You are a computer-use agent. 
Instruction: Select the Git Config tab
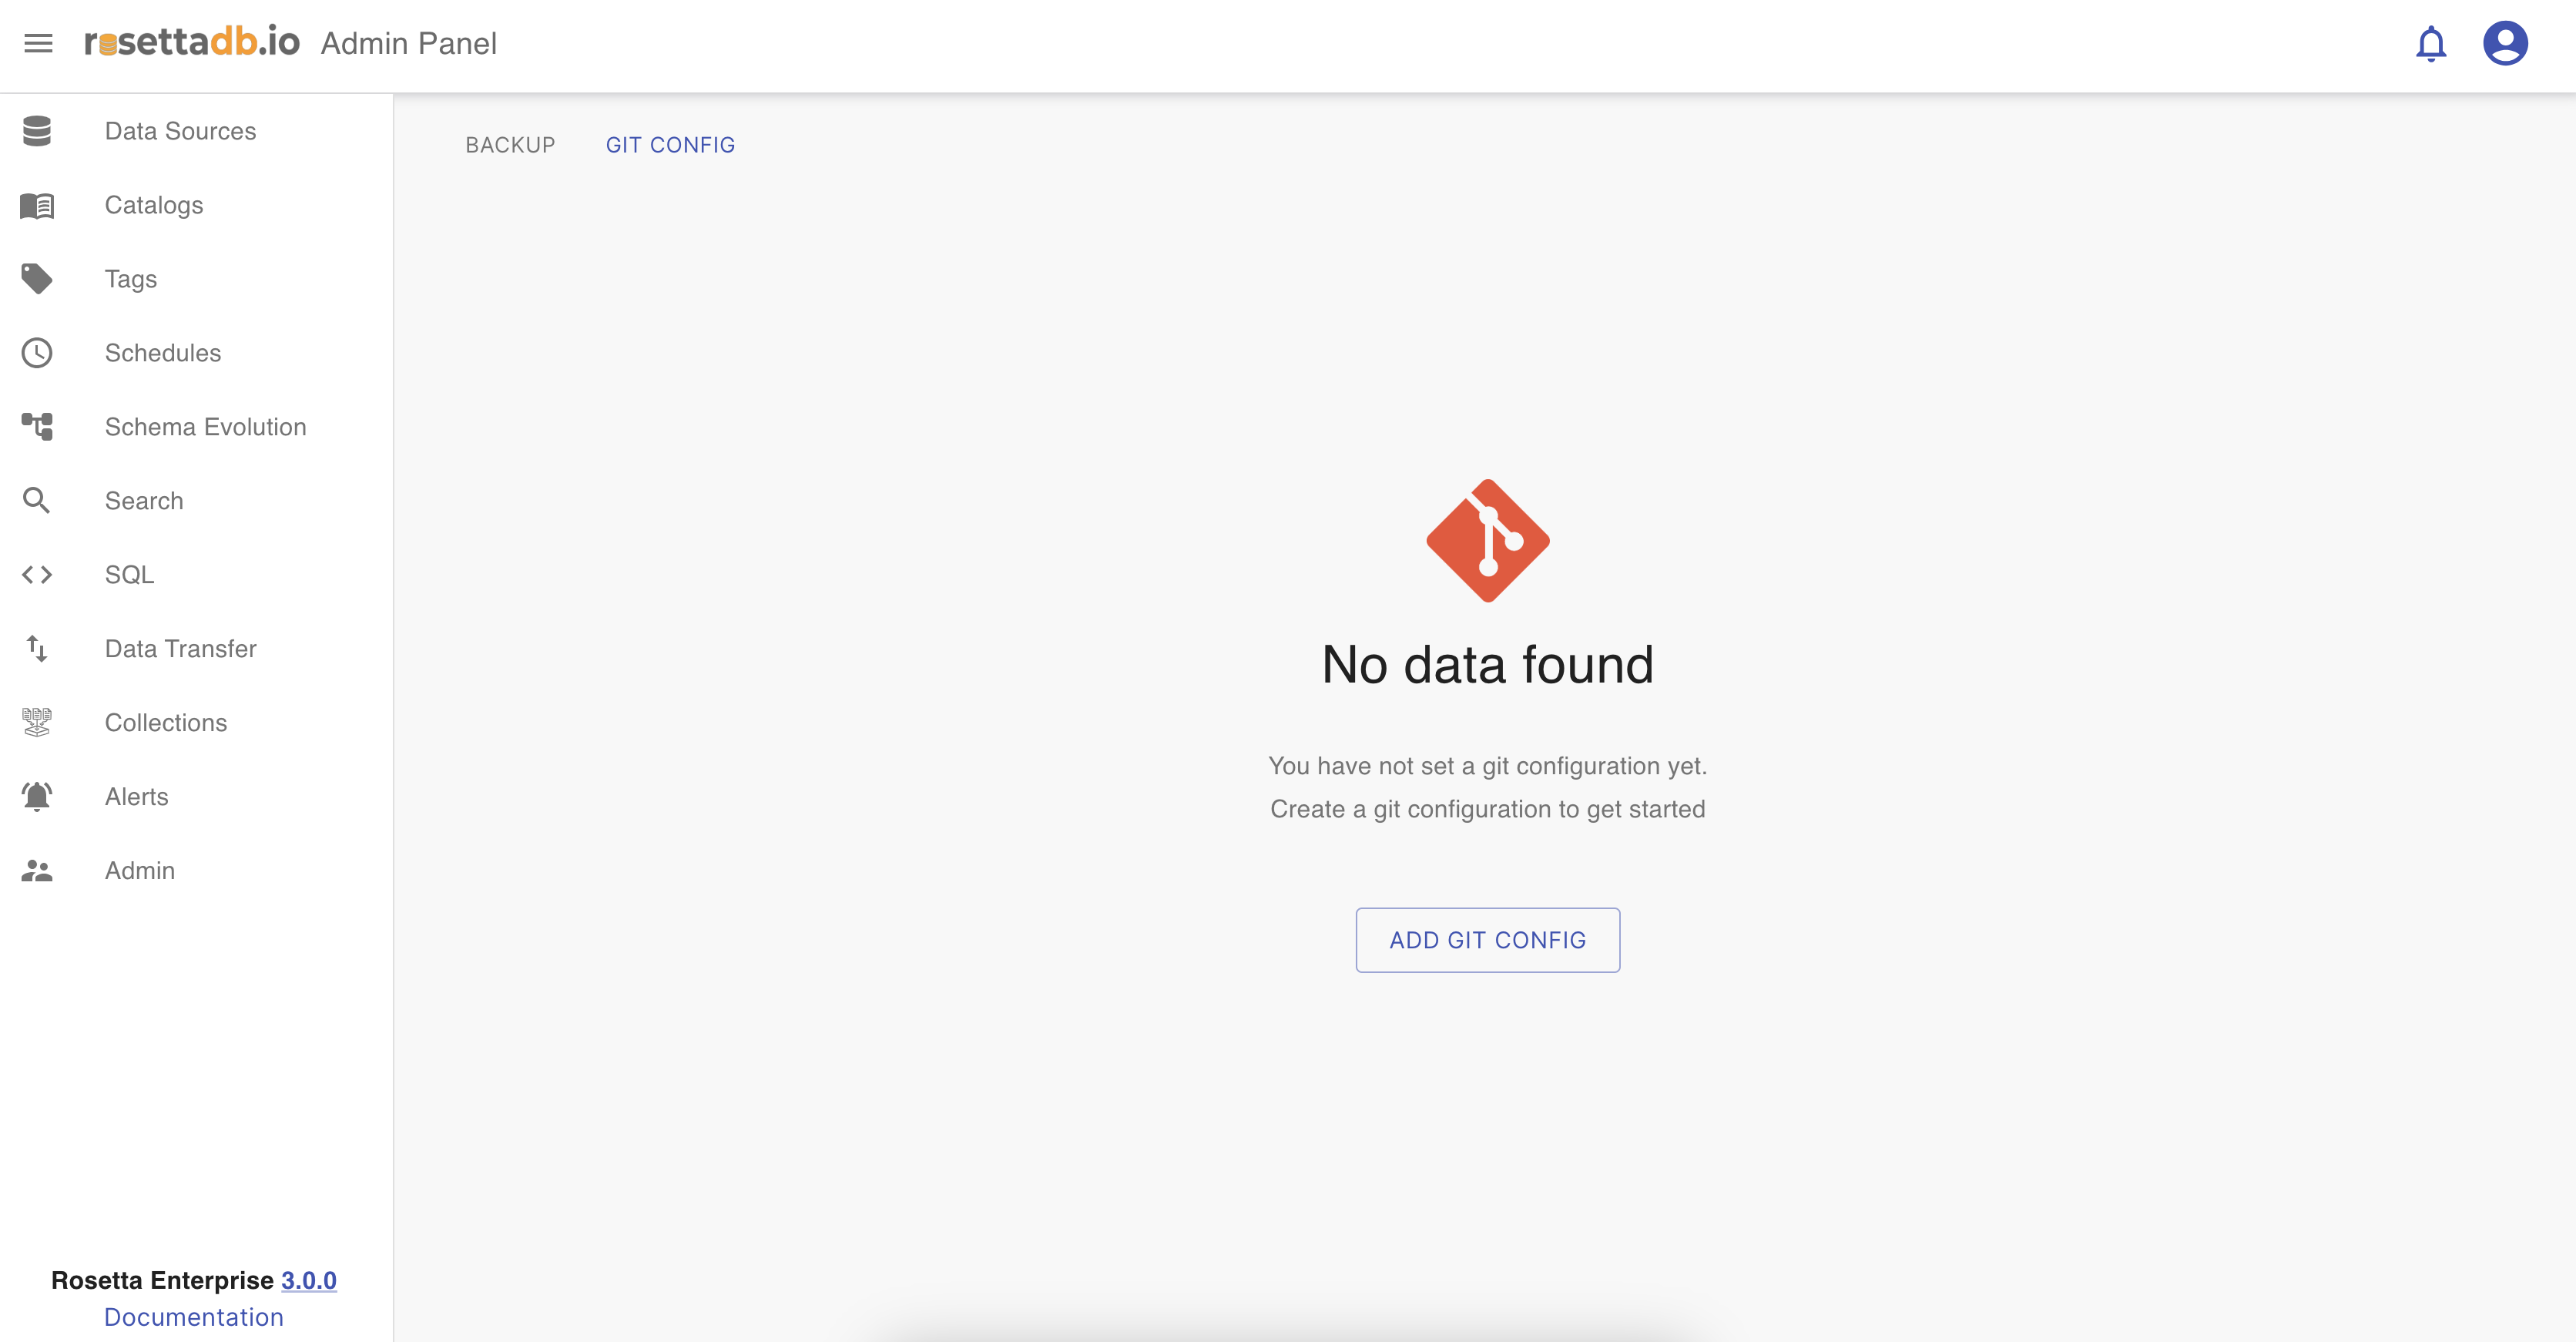[x=670, y=145]
